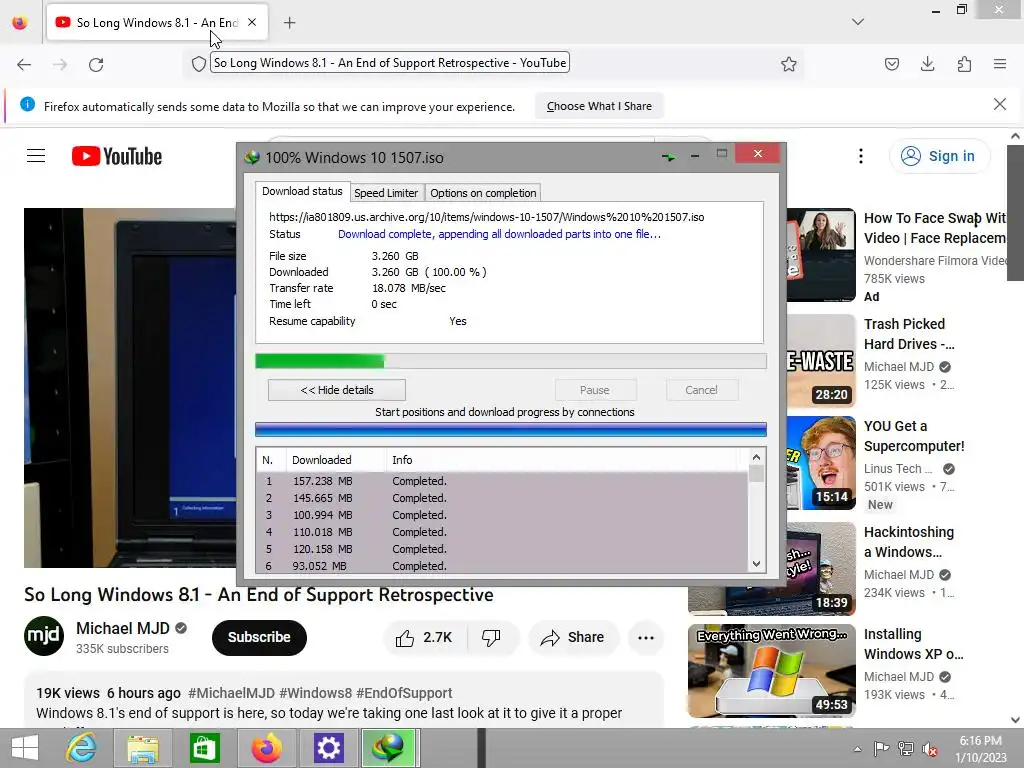Screen dimensions: 1024x768
Task: Open the Firefox application menu
Action: point(1000,64)
